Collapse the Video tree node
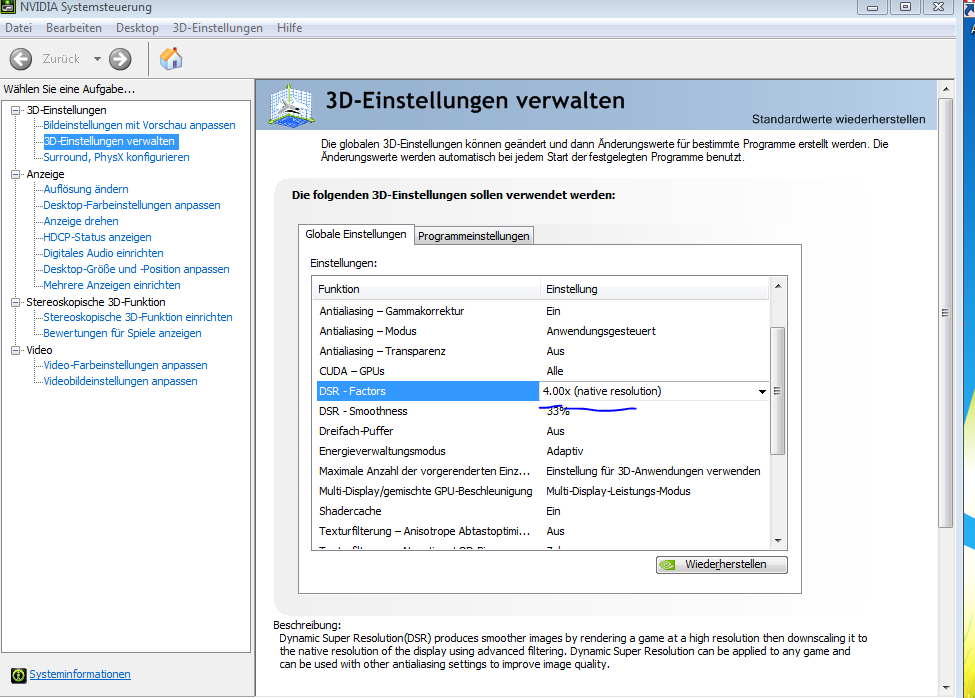This screenshot has width=975, height=698. coord(16,350)
